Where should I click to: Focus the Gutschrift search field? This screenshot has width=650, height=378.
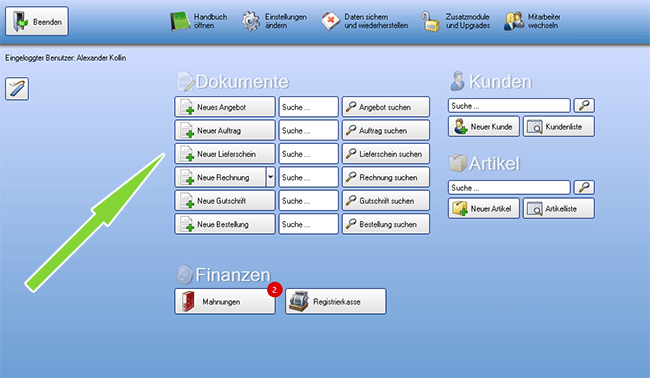[x=308, y=201]
